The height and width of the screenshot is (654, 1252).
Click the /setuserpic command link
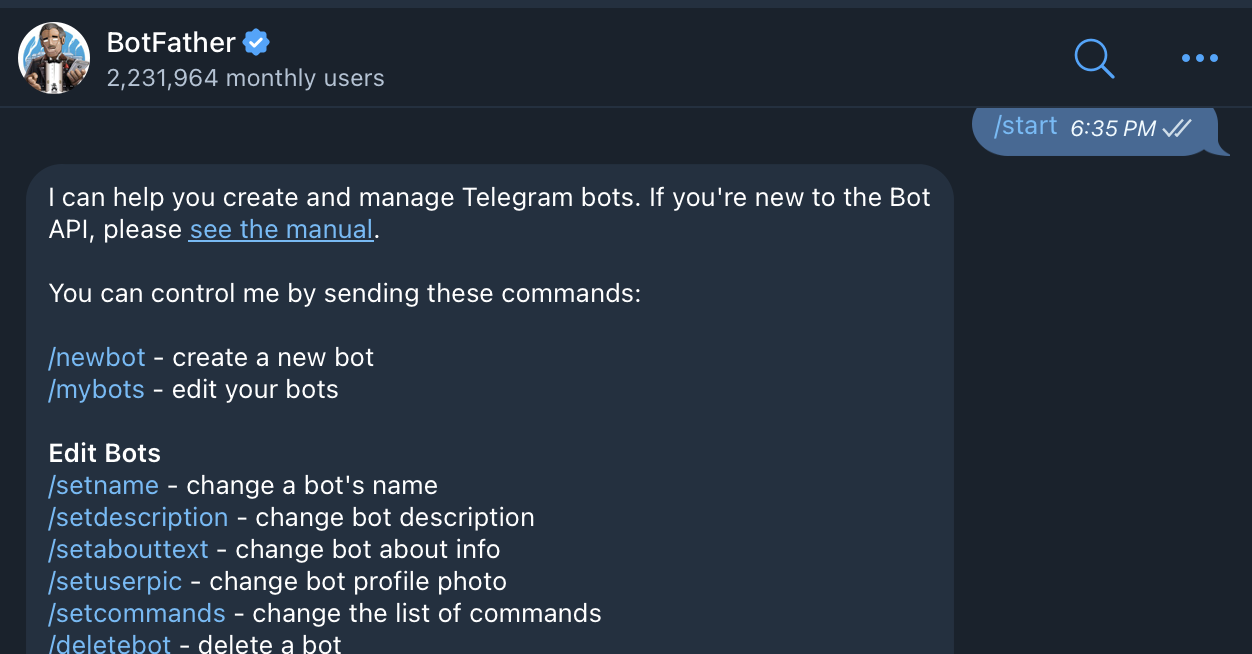pos(115,581)
